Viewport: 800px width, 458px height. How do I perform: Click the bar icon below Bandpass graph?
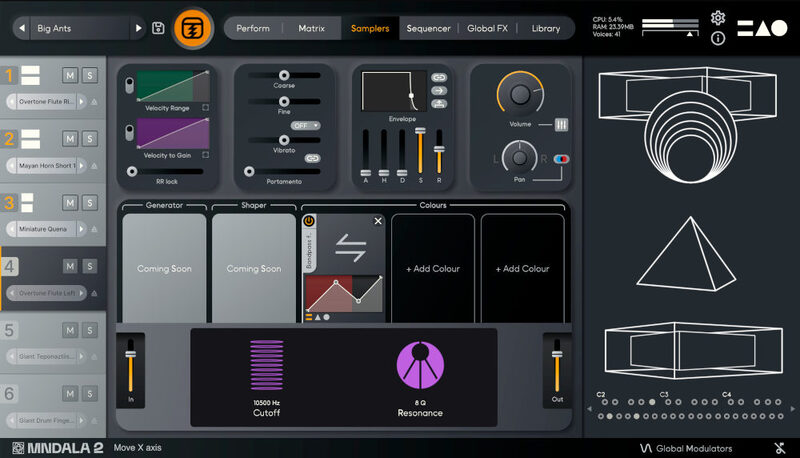click(x=309, y=317)
